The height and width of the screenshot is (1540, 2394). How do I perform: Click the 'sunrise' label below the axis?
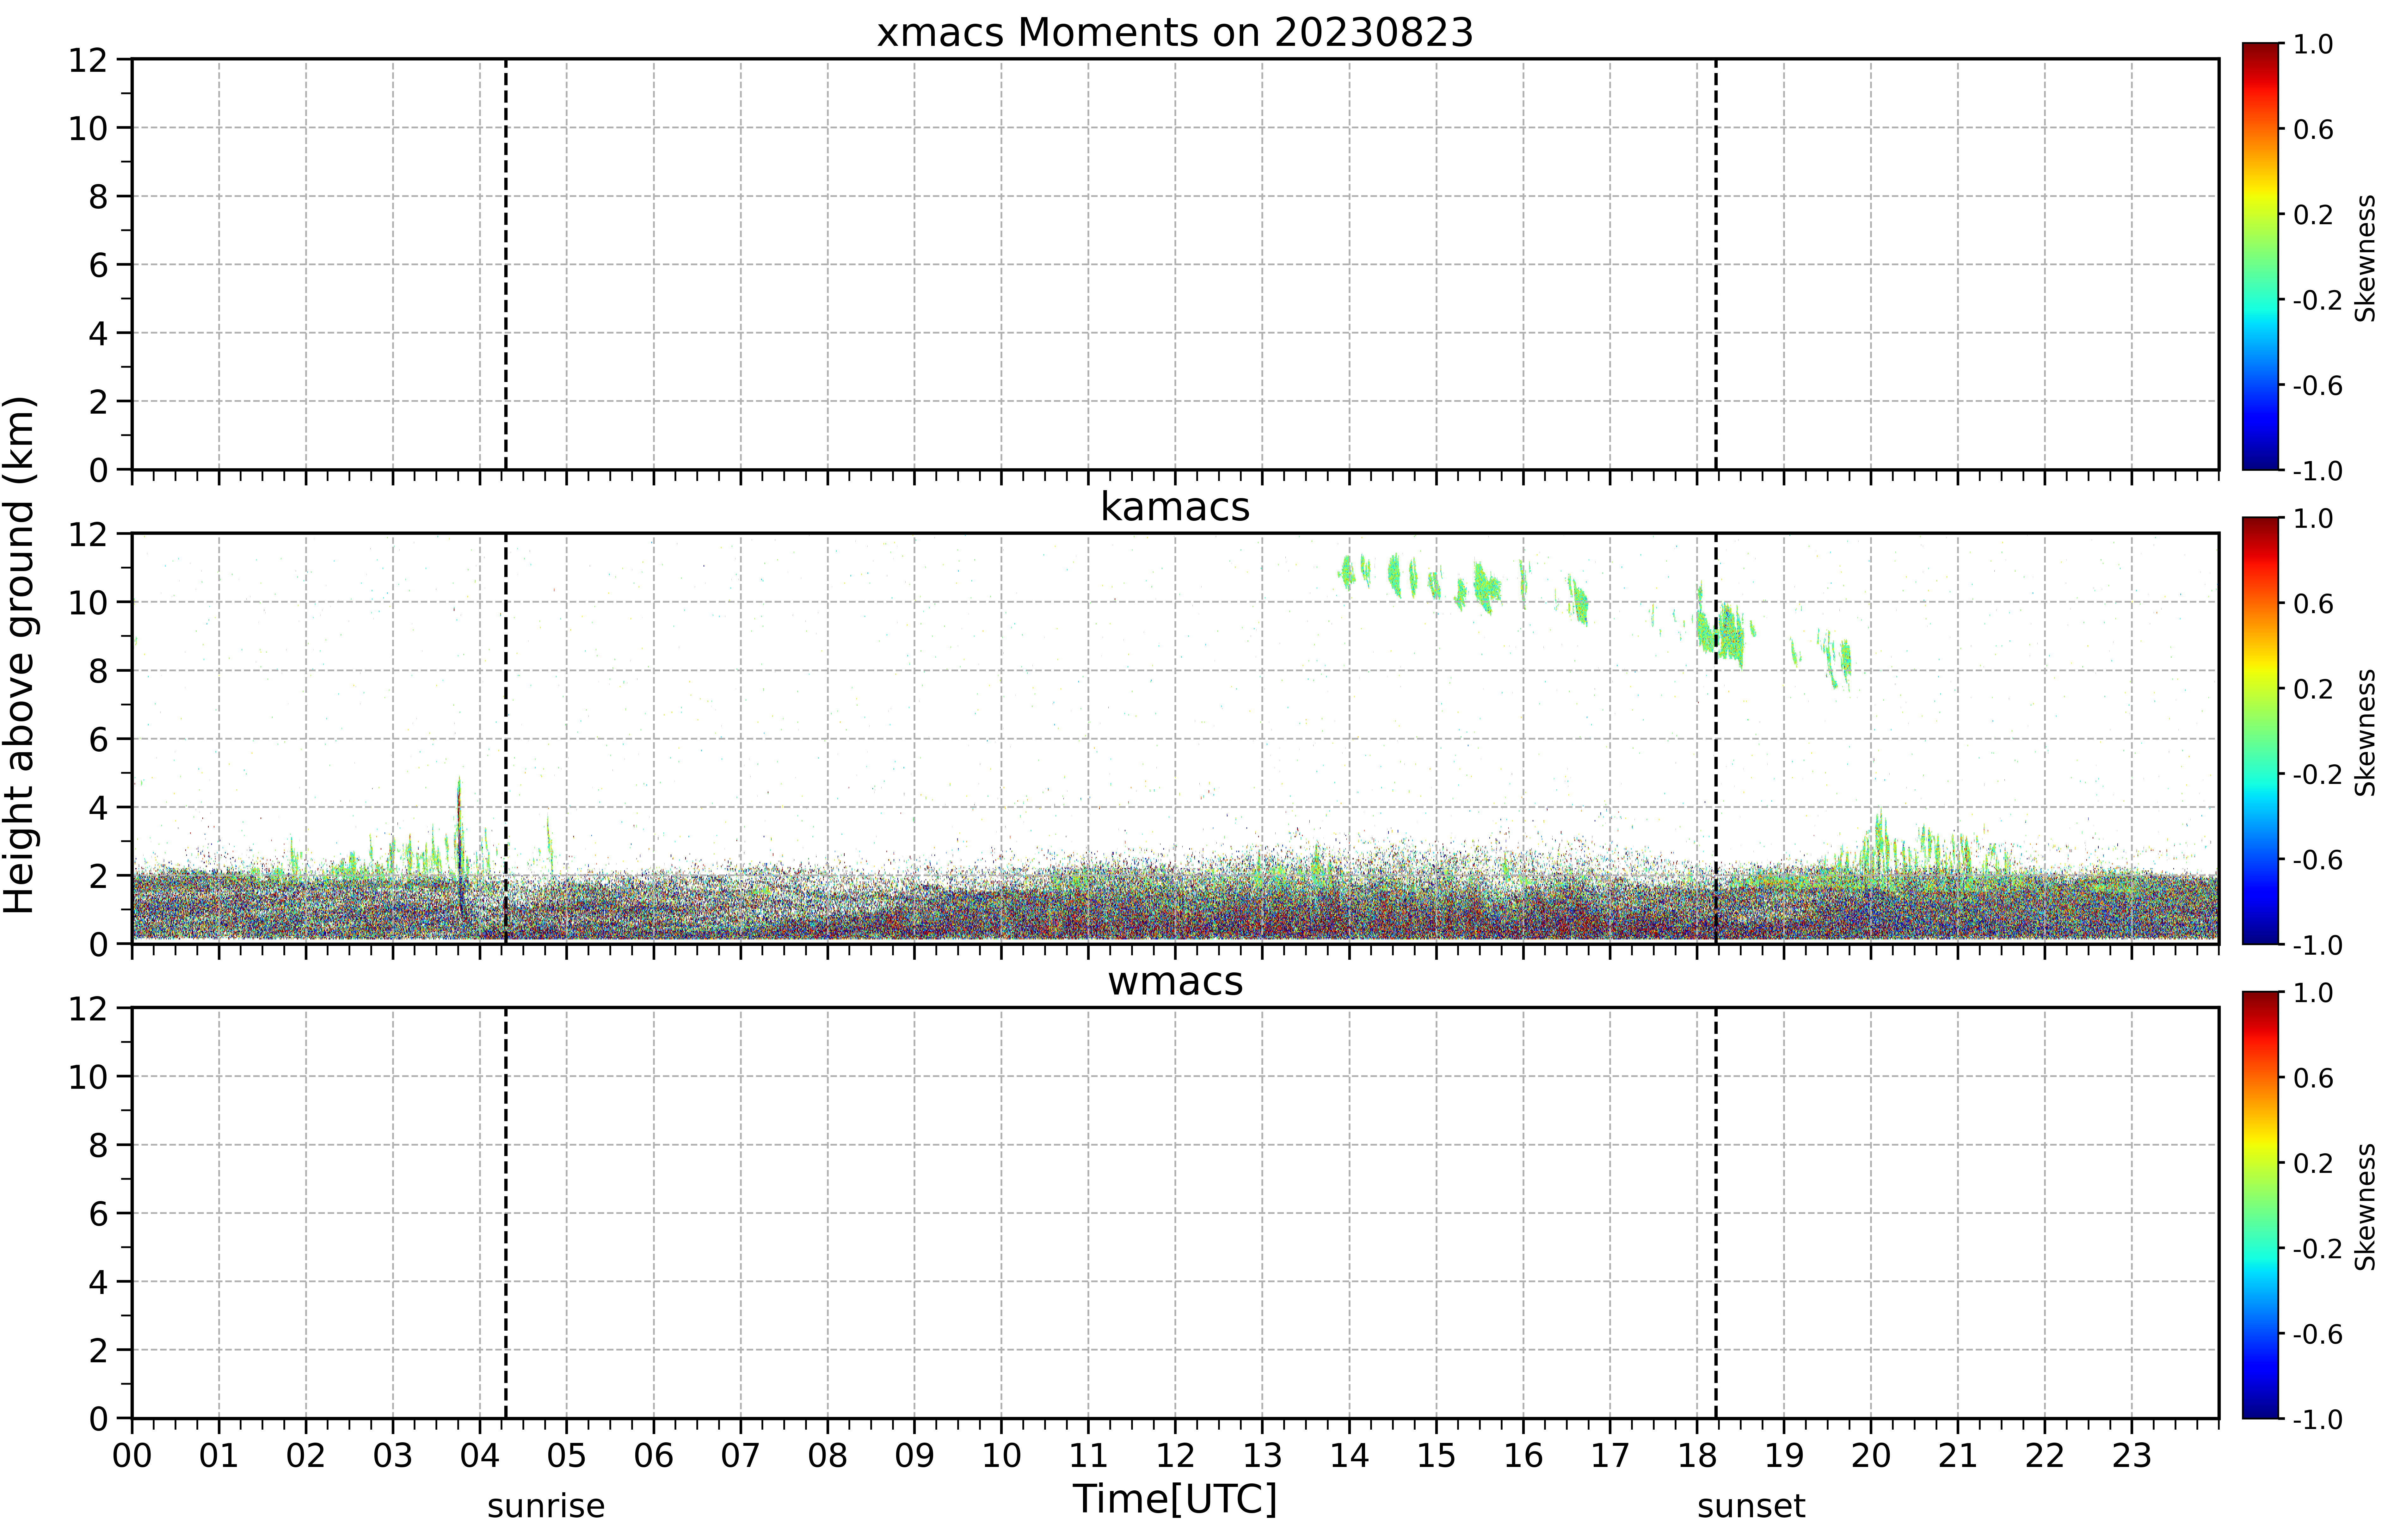[x=546, y=1506]
